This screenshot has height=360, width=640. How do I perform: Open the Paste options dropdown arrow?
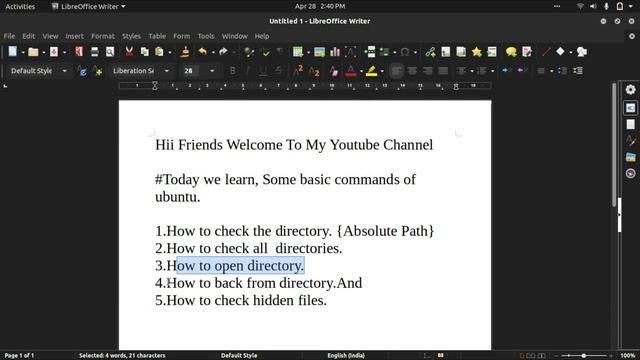coord(170,52)
